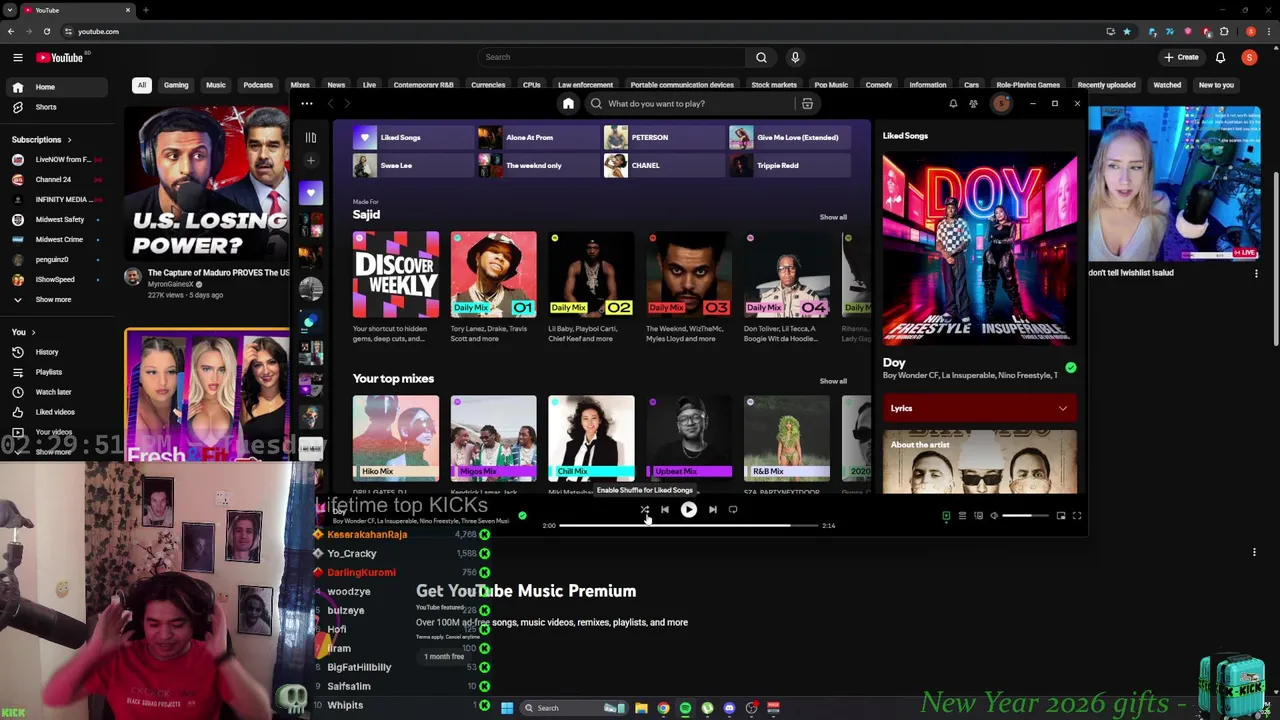Open the Spotify Queue icon
Image resolution: width=1280 pixels, height=720 pixels.
tap(962, 516)
